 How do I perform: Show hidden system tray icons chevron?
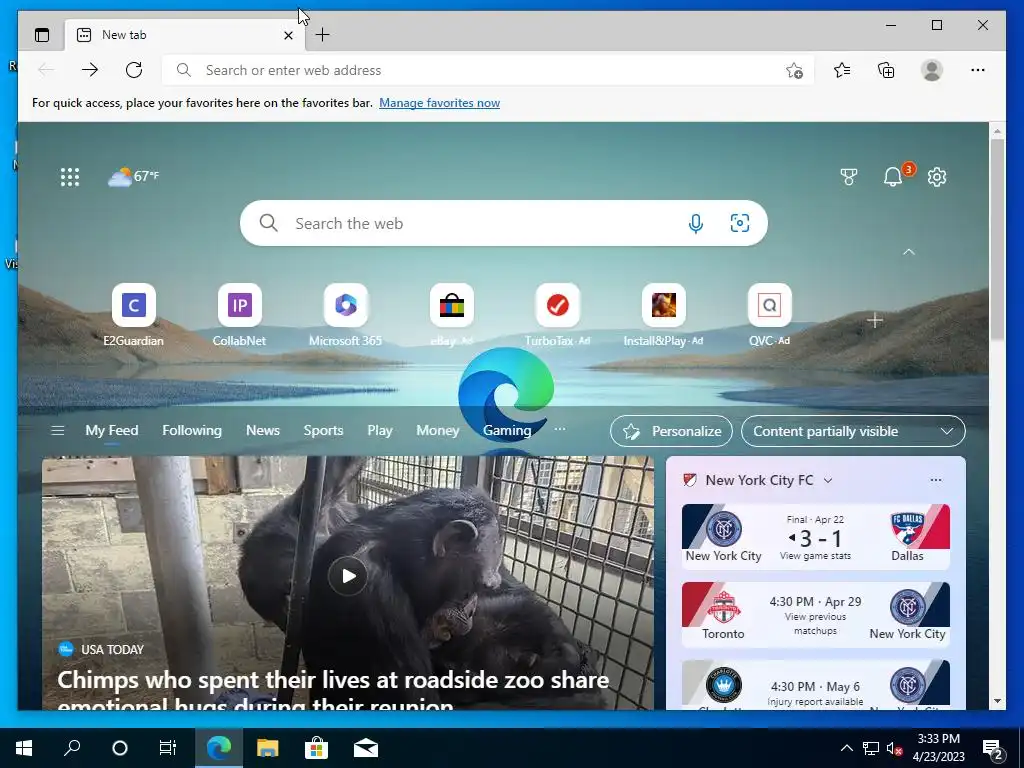tap(846, 748)
